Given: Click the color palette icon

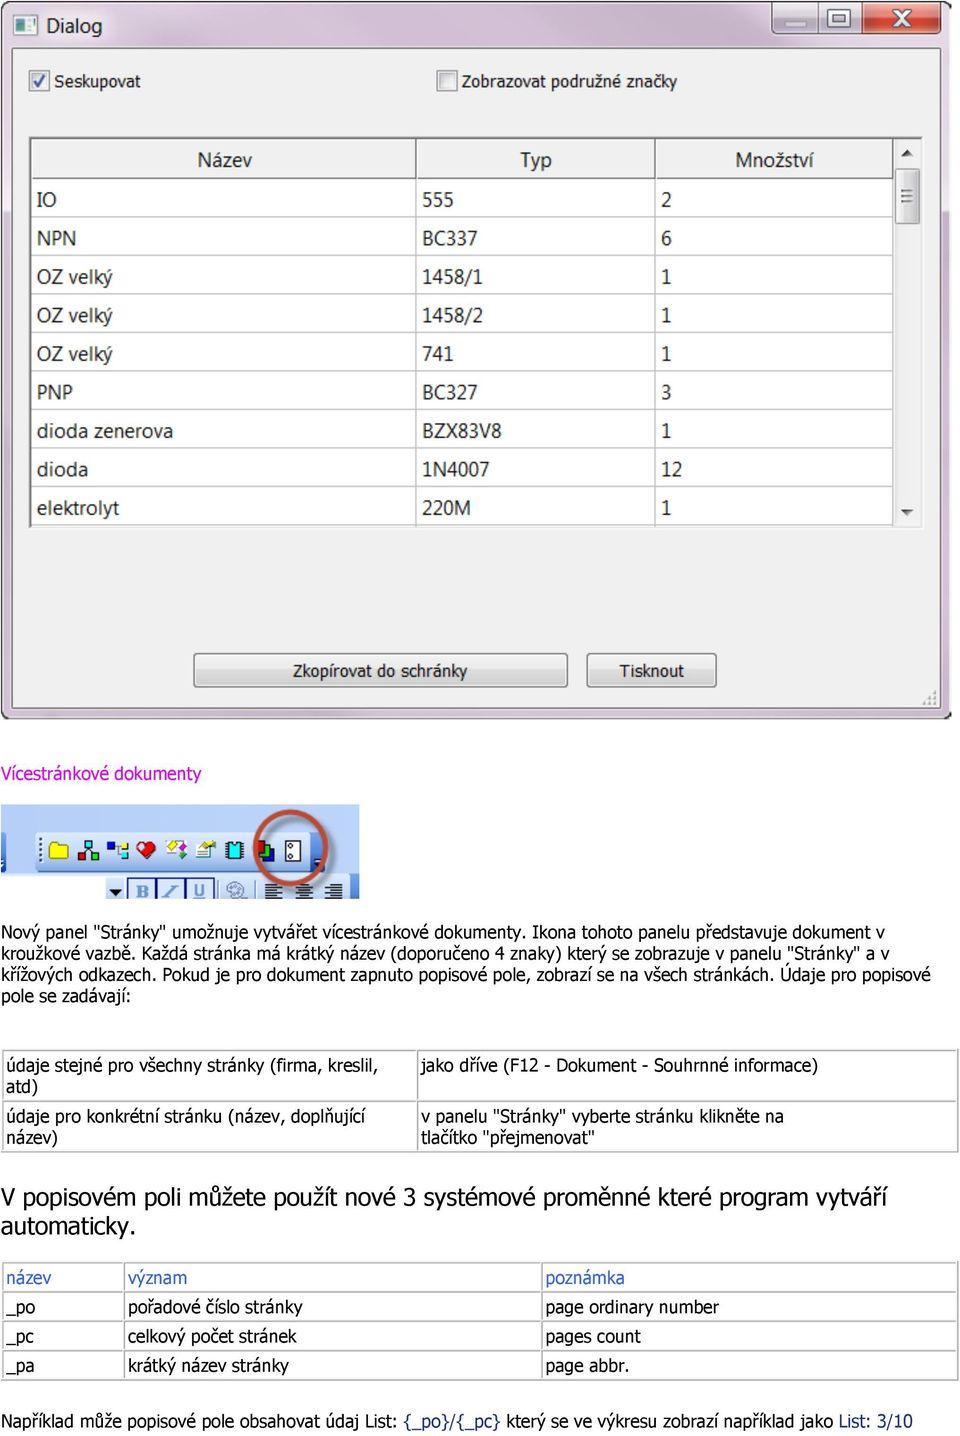Looking at the screenshot, I should tap(236, 889).
